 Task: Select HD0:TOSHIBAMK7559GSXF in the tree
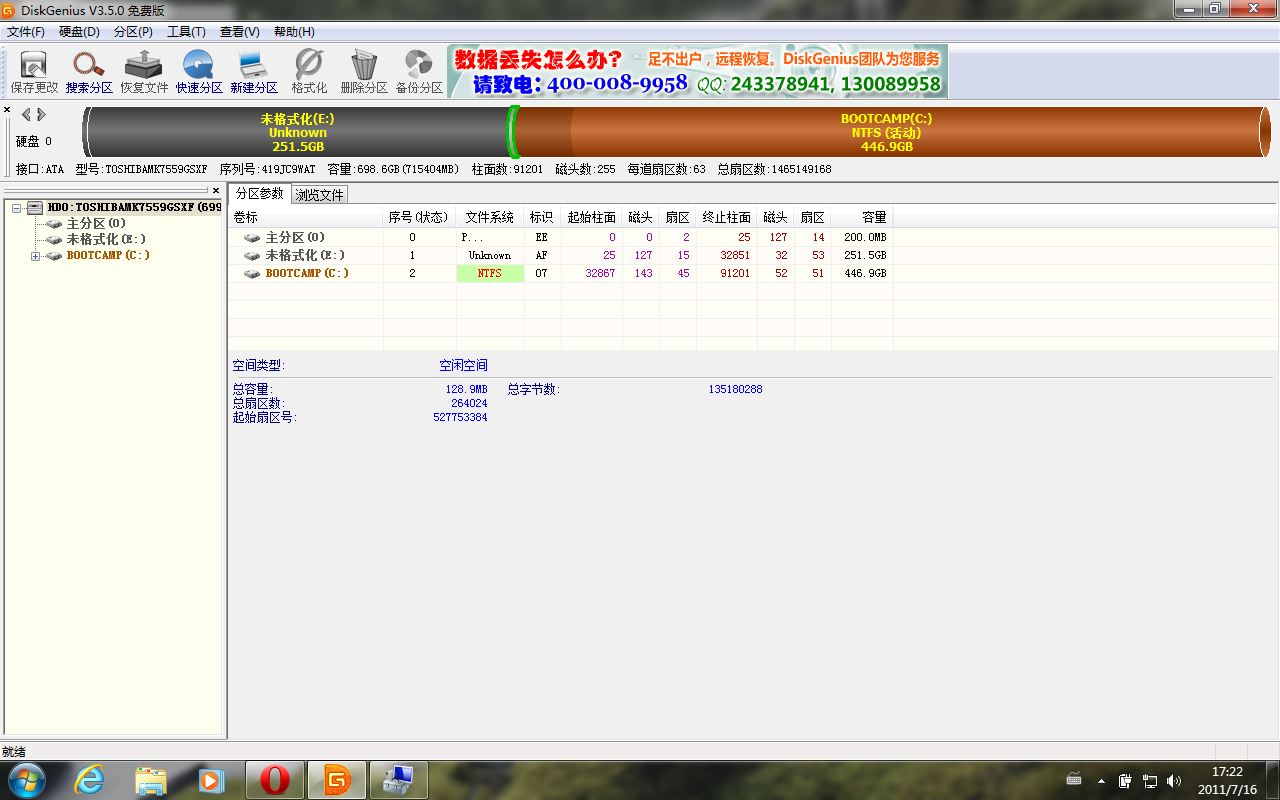point(134,207)
